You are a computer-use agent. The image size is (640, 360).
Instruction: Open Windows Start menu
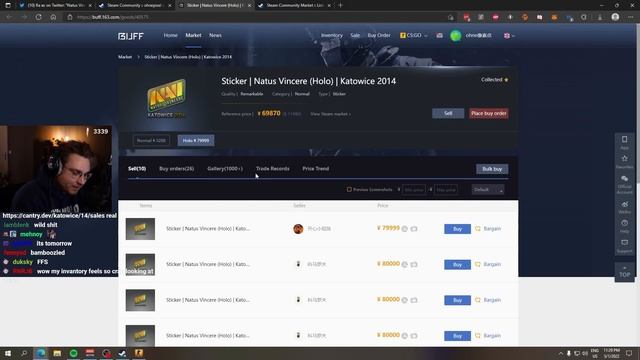click(7, 353)
